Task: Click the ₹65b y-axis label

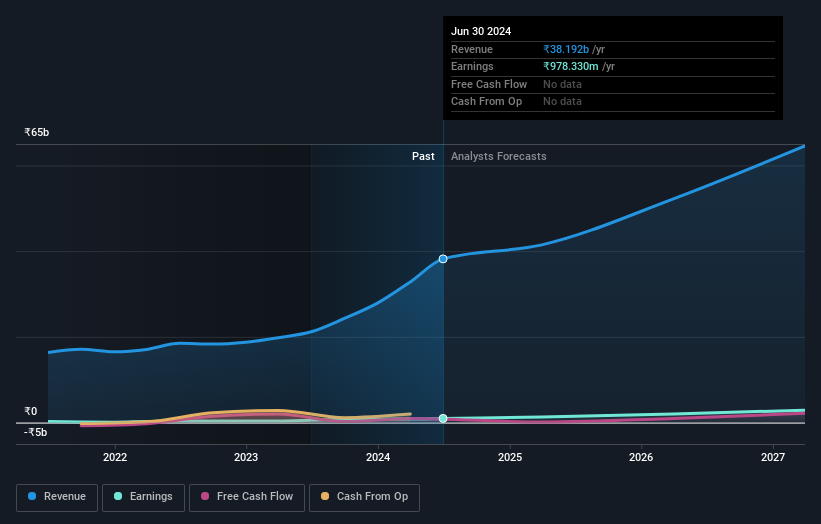Action: tap(37, 132)
